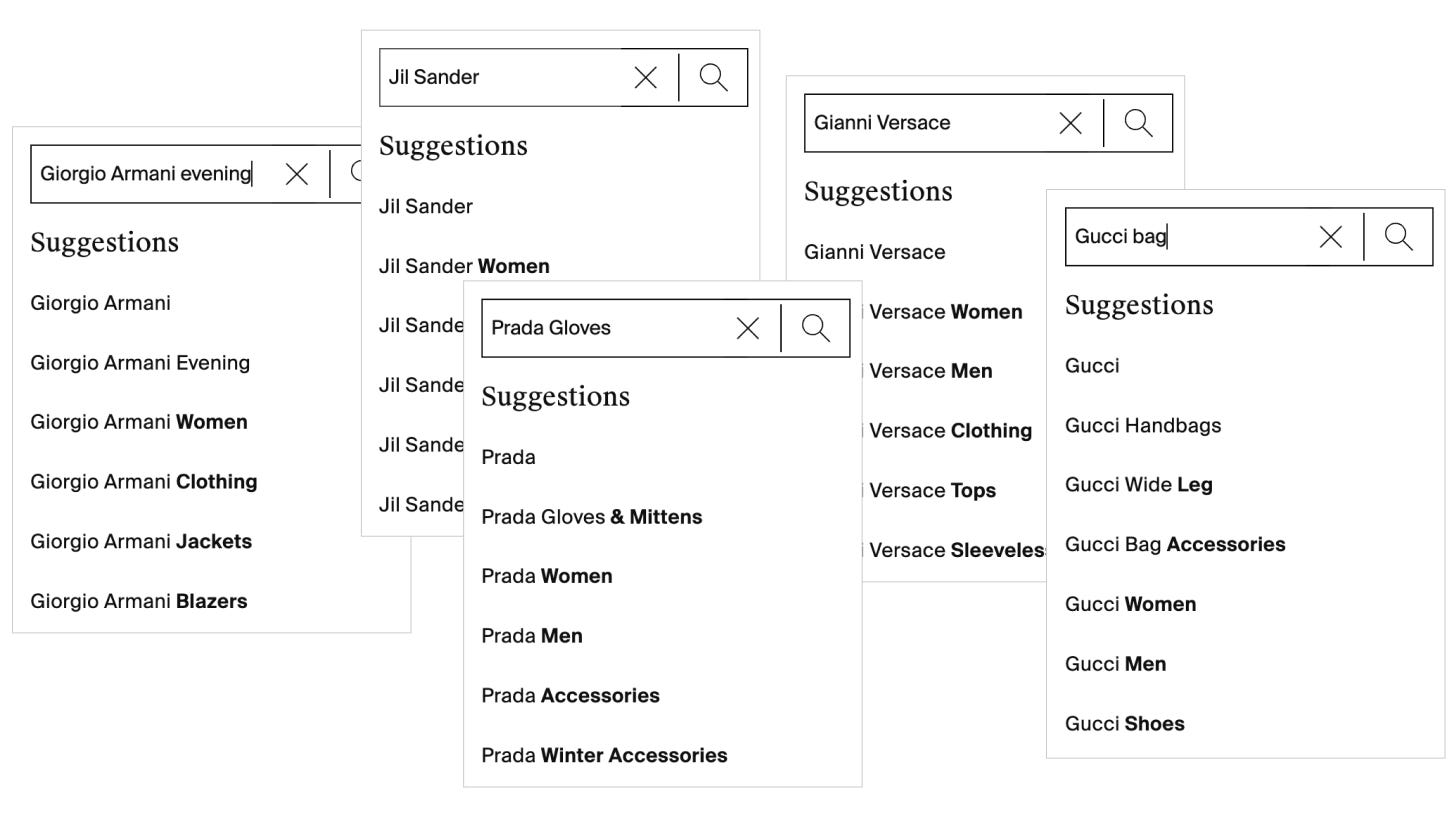Choose Prada Gloves & Mittens suggestion
This screenshot has width=1456, height=820.
(592, 517)
